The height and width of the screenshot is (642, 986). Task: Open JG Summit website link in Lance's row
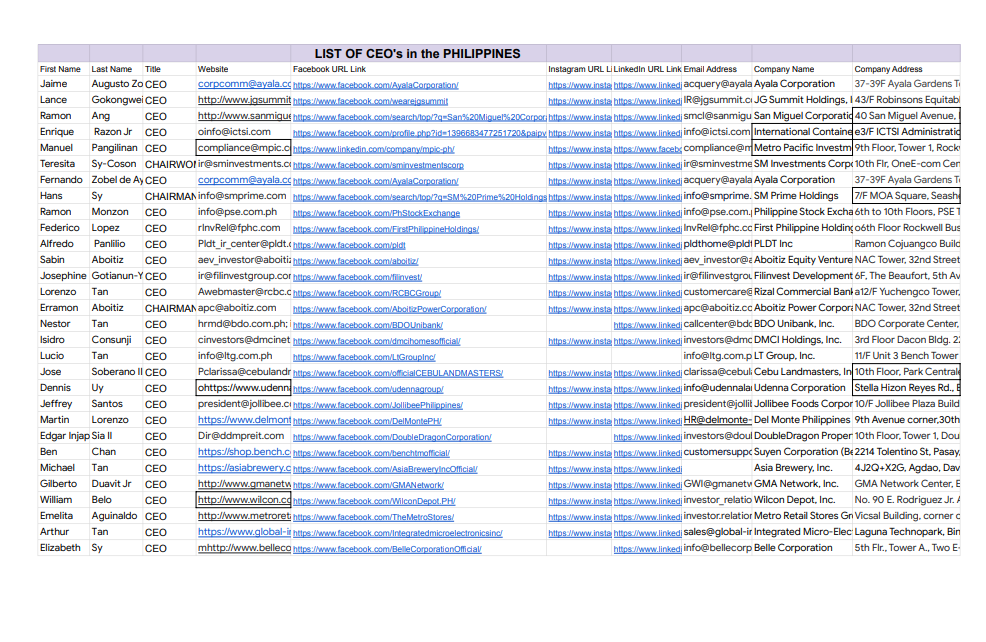tap(244, 99)
